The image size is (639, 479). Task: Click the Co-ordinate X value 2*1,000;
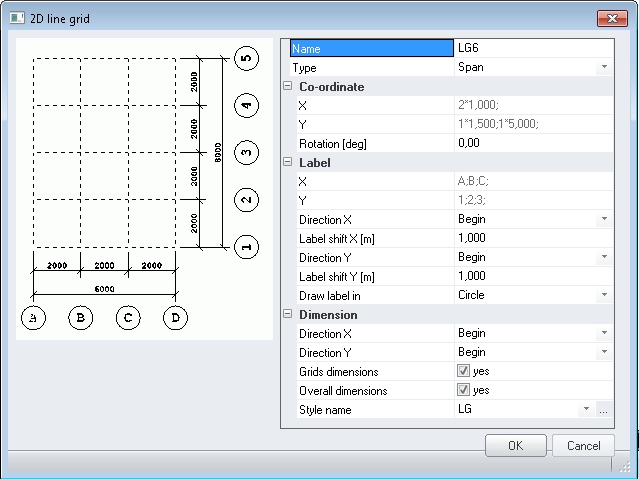point(533,105)
